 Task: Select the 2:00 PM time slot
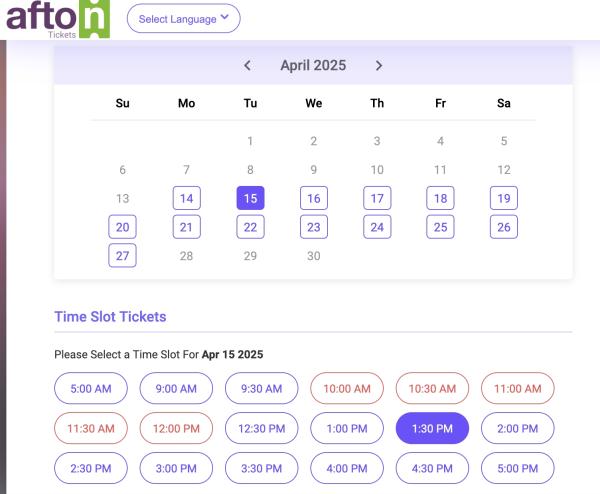coord(517,428)
